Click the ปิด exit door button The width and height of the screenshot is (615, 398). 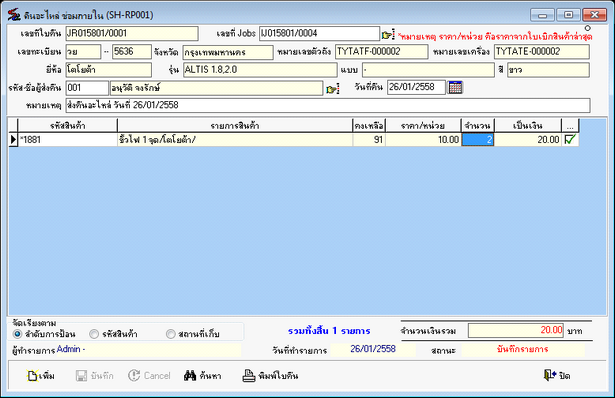(557, 375)
